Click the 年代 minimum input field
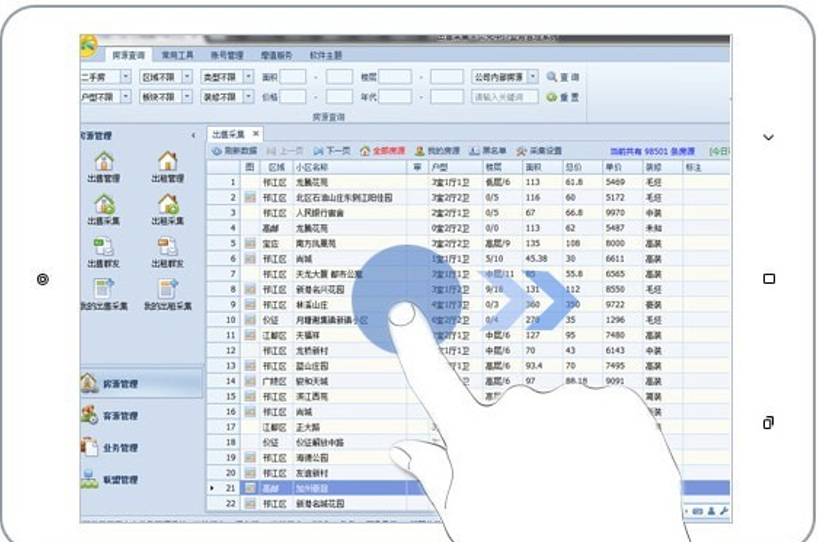Screen dimensions: 818x542 coord(395,97)
